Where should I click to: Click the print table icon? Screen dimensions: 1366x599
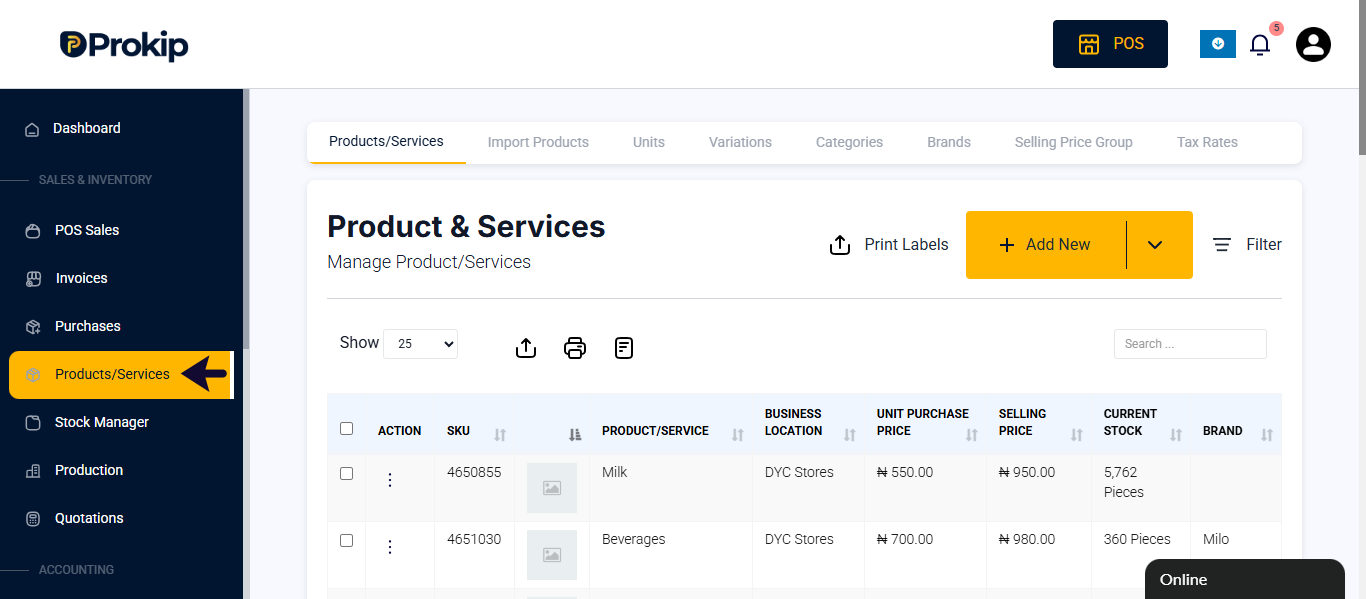pyautogui.click(x=575, y=348)
